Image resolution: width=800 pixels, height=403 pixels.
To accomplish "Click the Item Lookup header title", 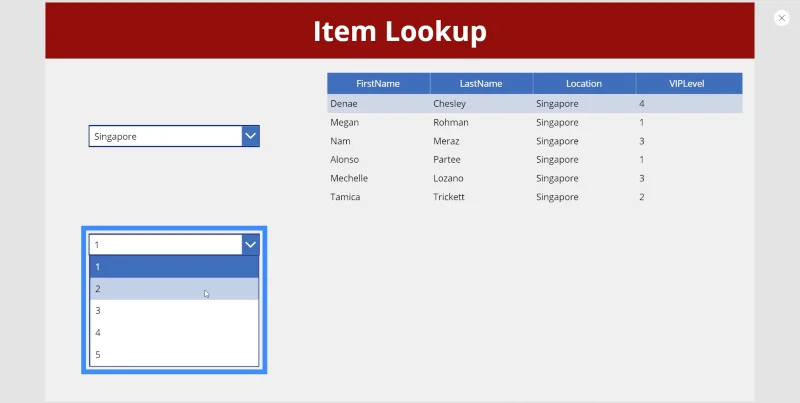I will (x=400, y=32).
